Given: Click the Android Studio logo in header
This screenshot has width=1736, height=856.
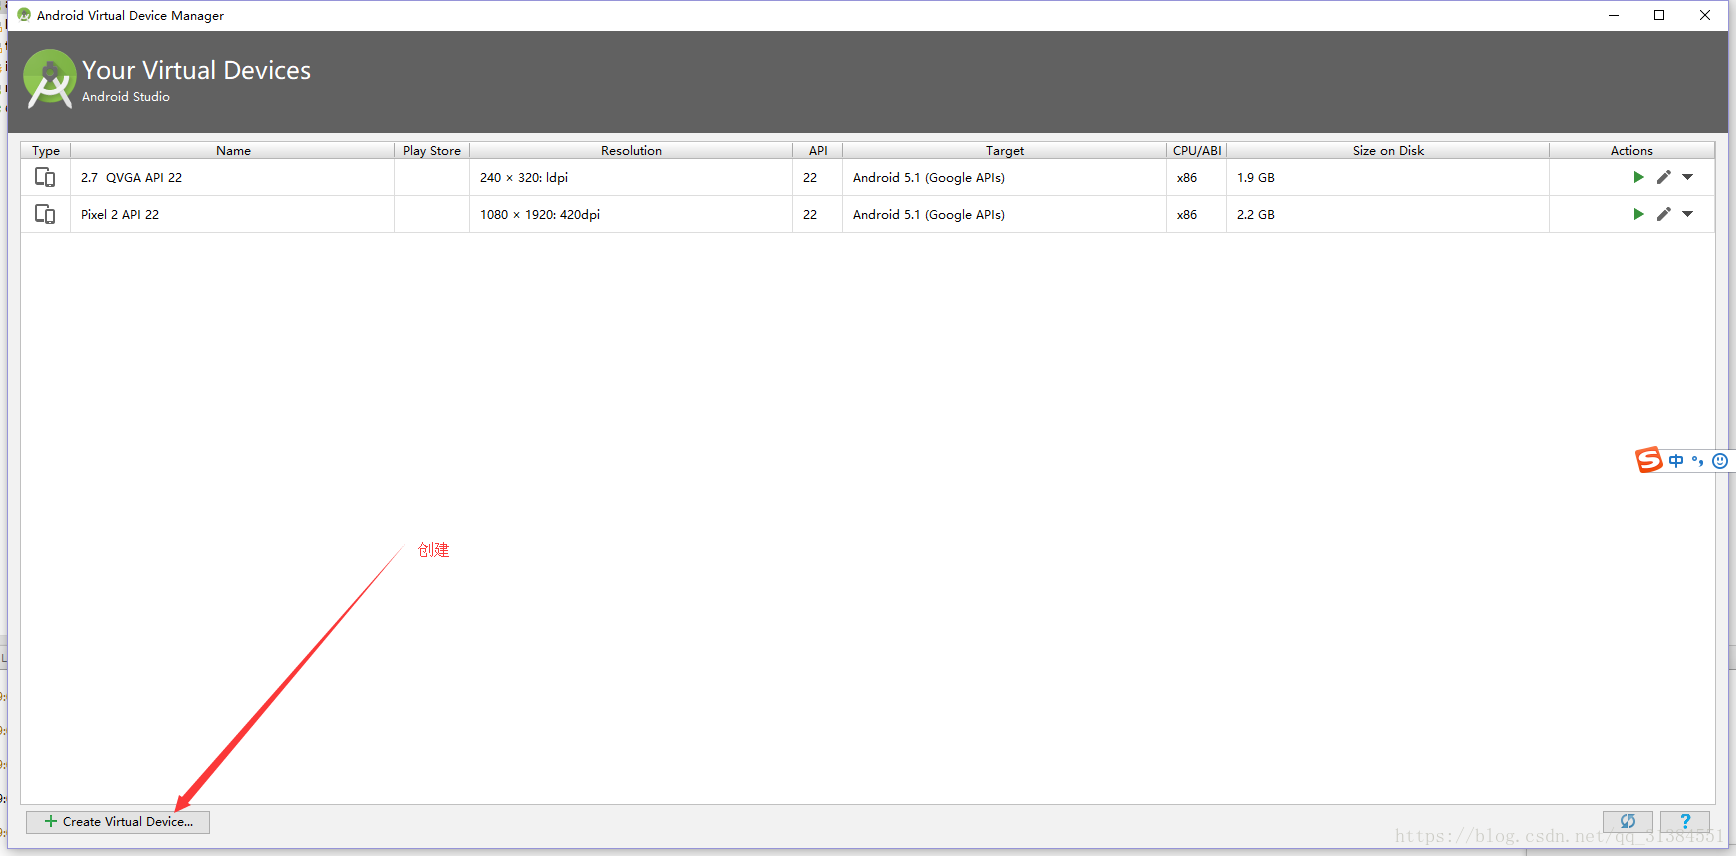Looking at the screenshot, I should [x=50, y=79].
